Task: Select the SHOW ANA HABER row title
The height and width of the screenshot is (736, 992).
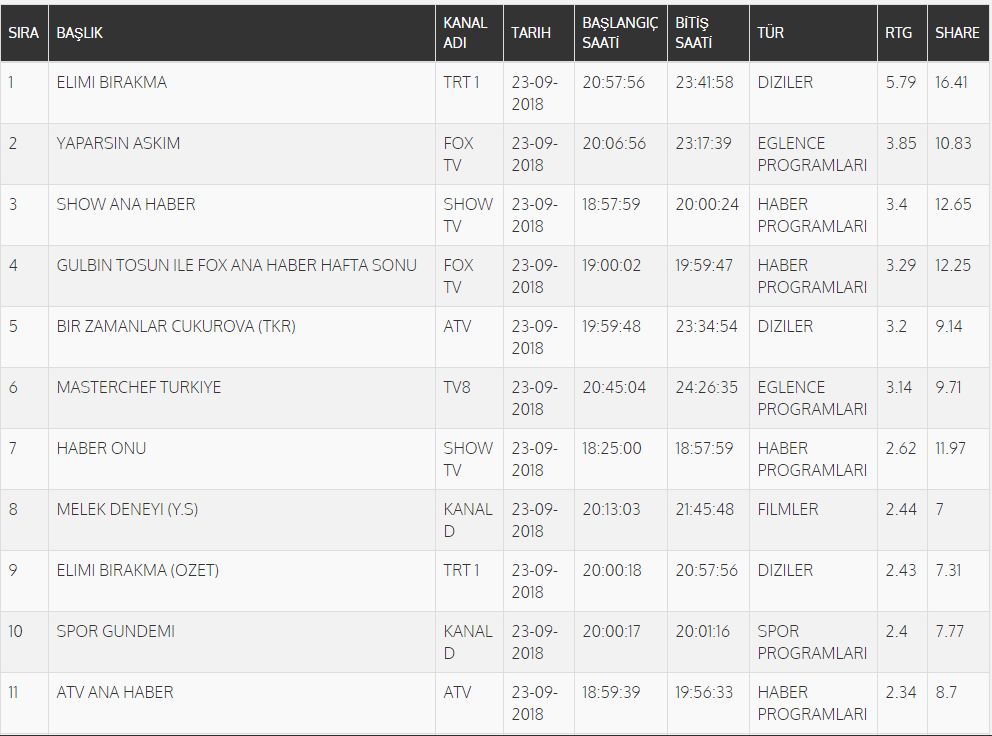Action: pyautogui.click(x=126, y=204)
